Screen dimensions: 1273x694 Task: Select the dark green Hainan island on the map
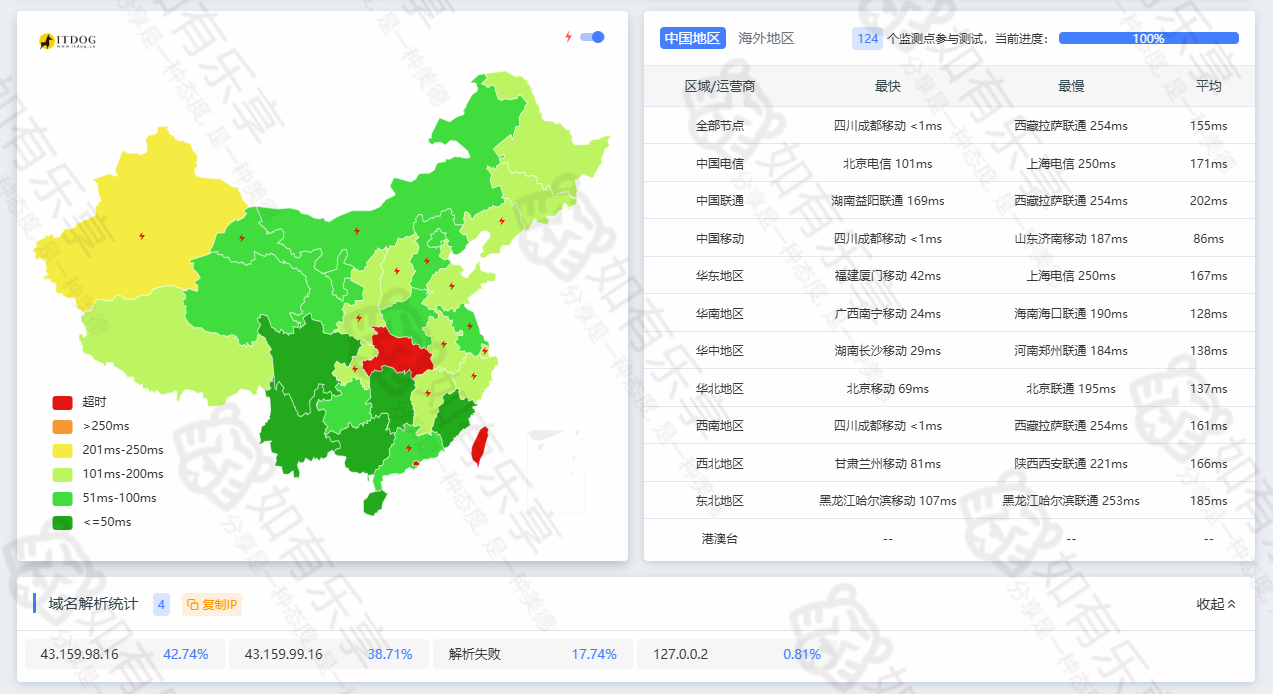click(x=374, y=502)
